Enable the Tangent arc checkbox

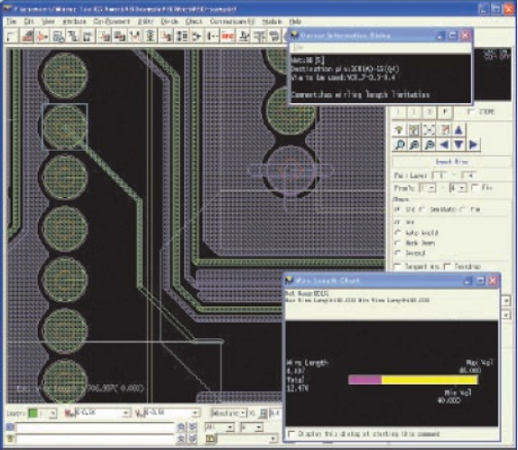pyautogui.click(x=397, y=266)
